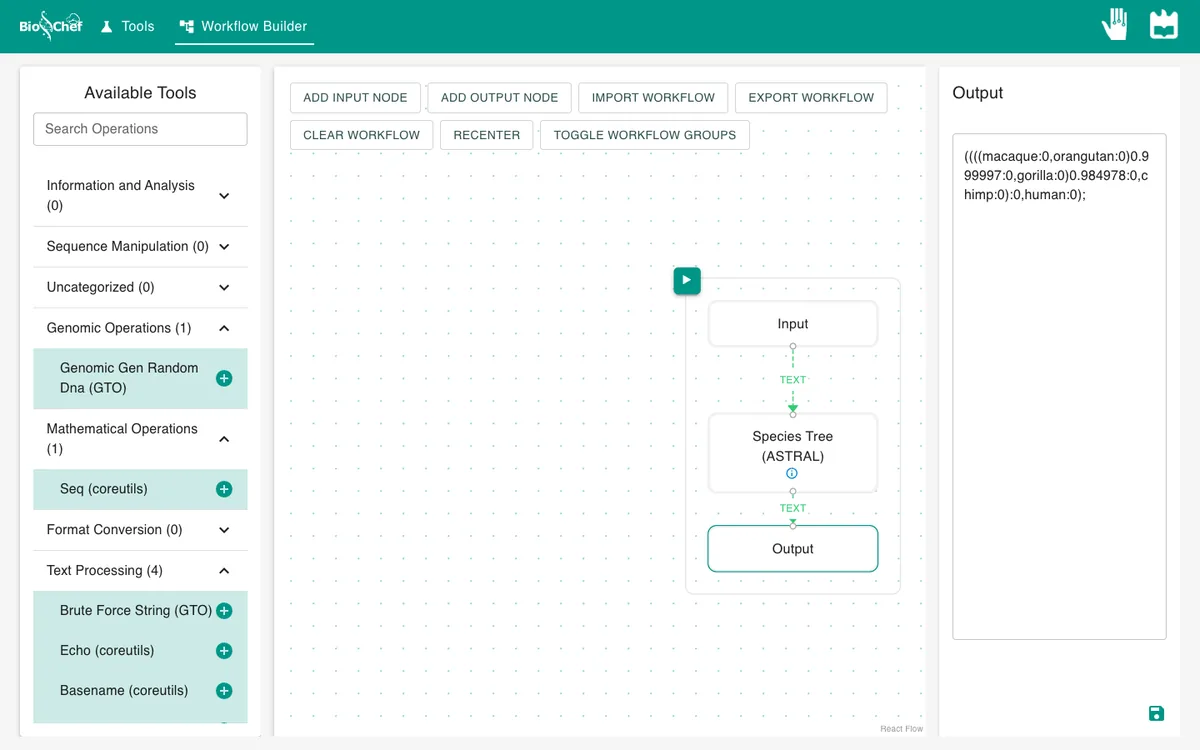Click the TEXT edge label below Input

(x=793, y=380)
